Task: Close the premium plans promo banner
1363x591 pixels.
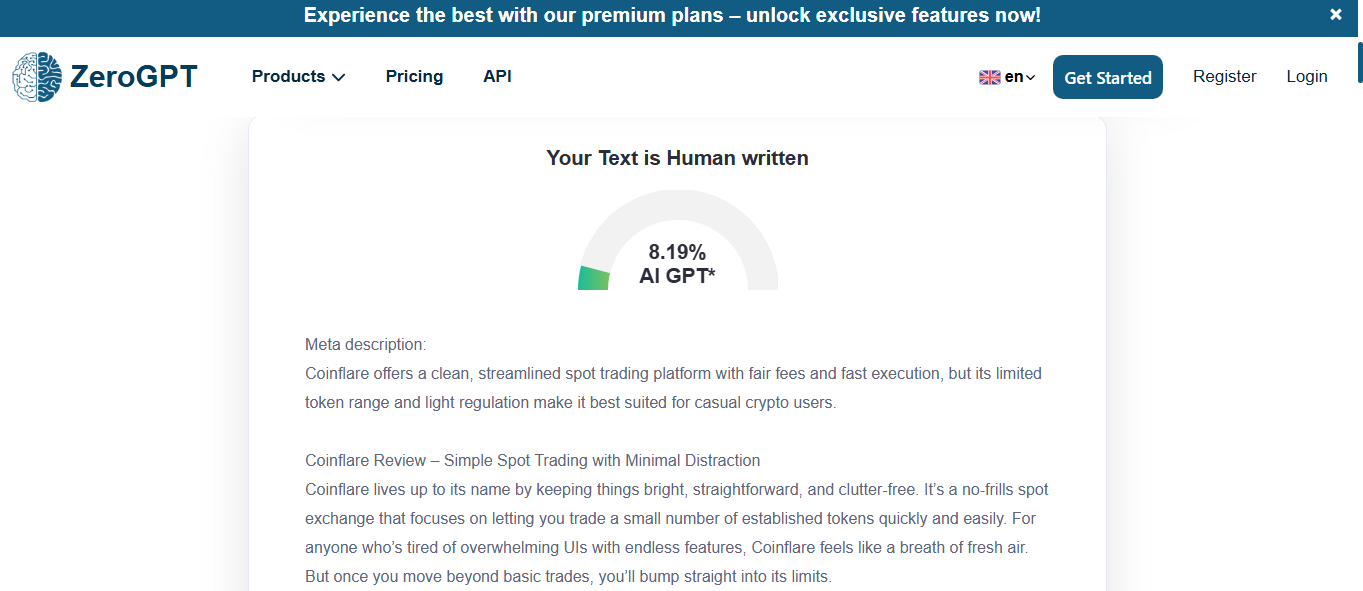Action: tap(1336, 15)
